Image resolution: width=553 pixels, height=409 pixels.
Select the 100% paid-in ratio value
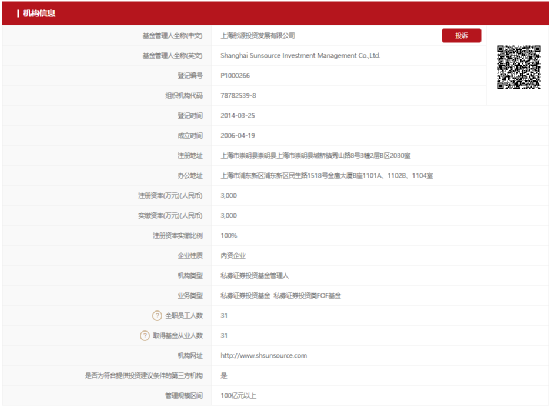(x=229, y=236)
